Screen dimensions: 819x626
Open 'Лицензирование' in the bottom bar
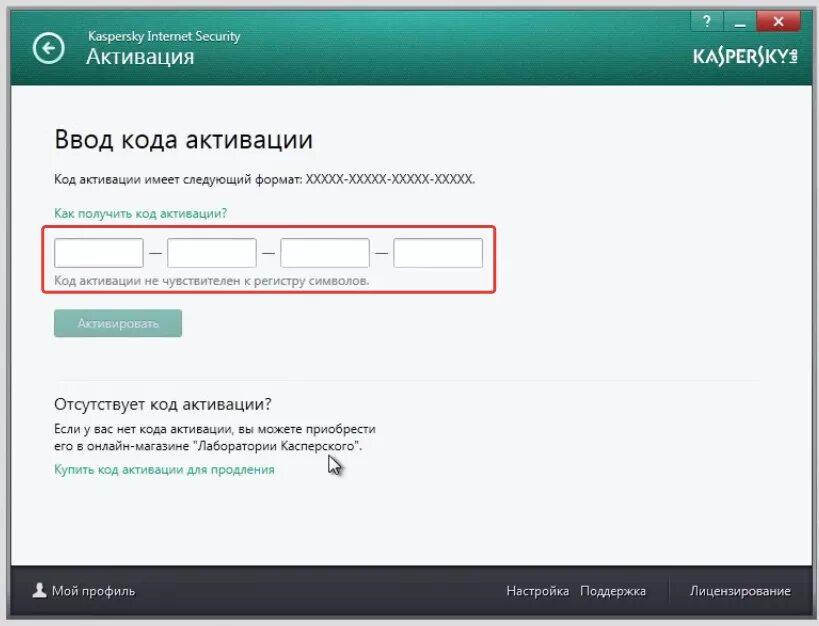[x=740, y=591]
